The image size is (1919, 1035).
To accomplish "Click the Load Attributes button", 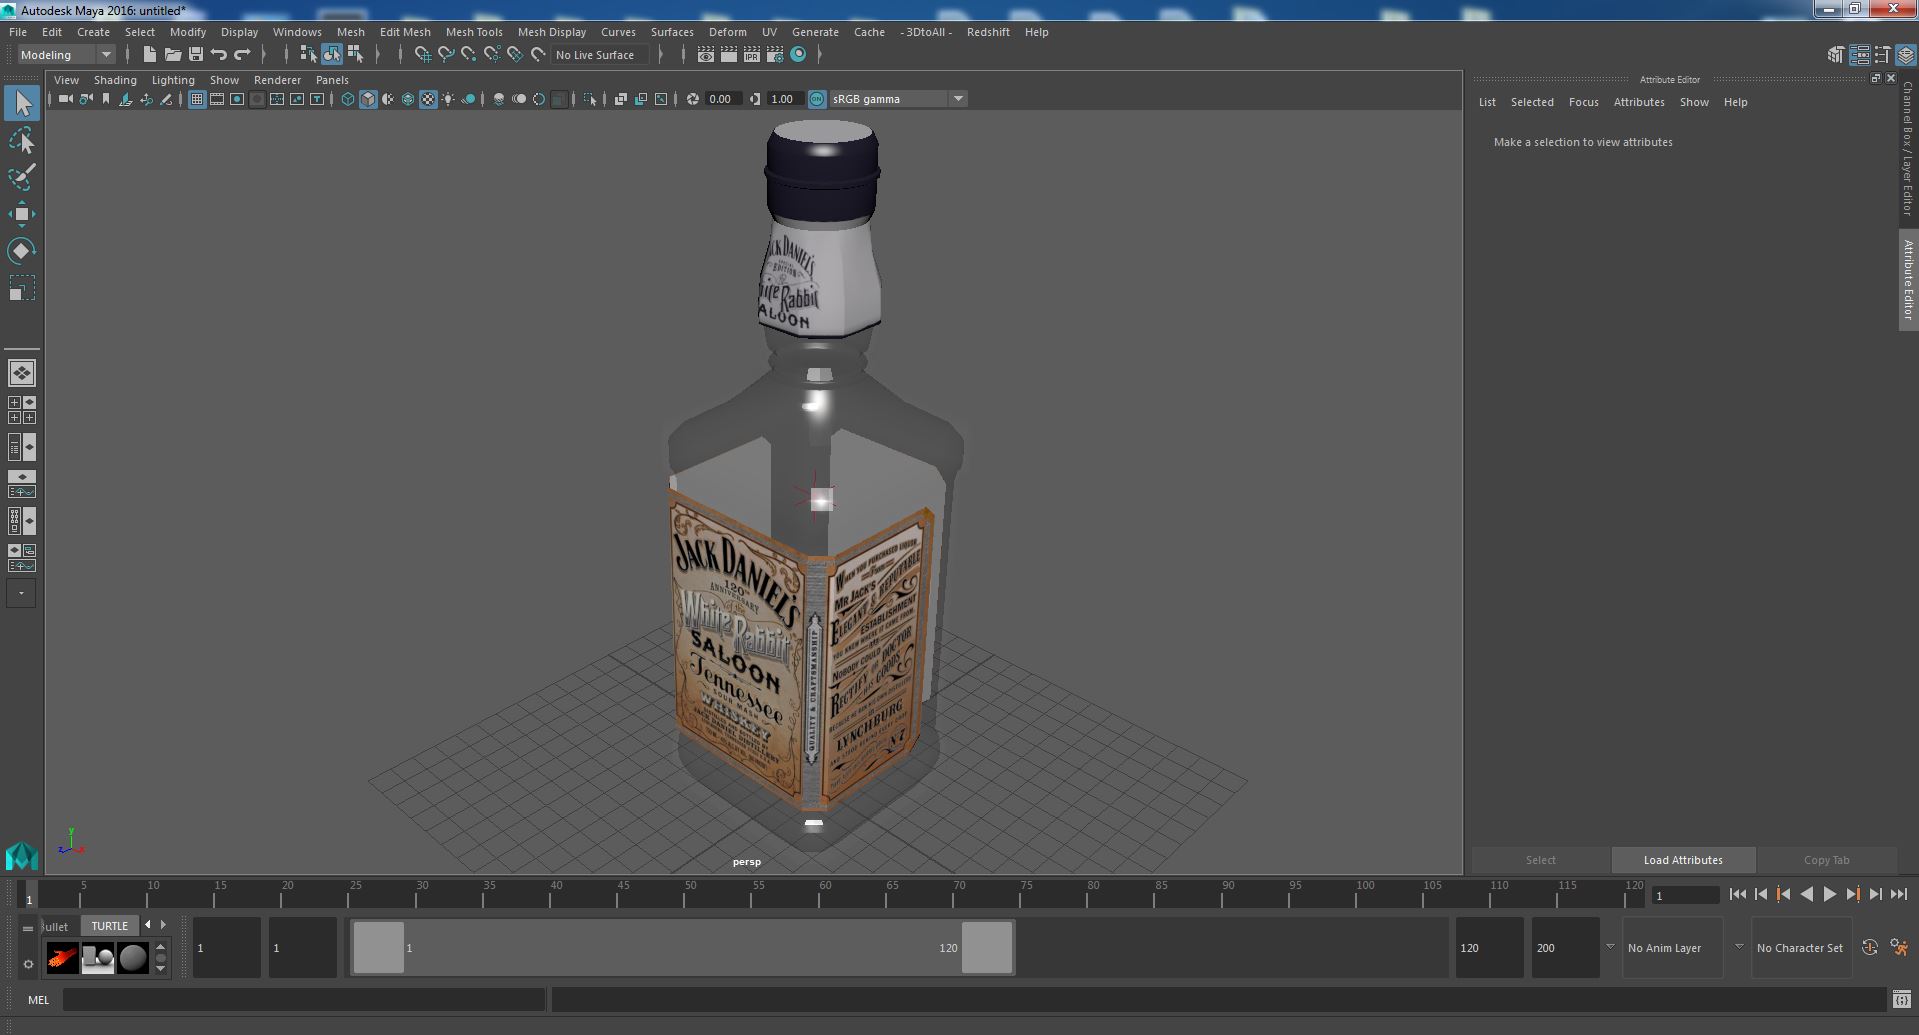I will [1683, 860].
